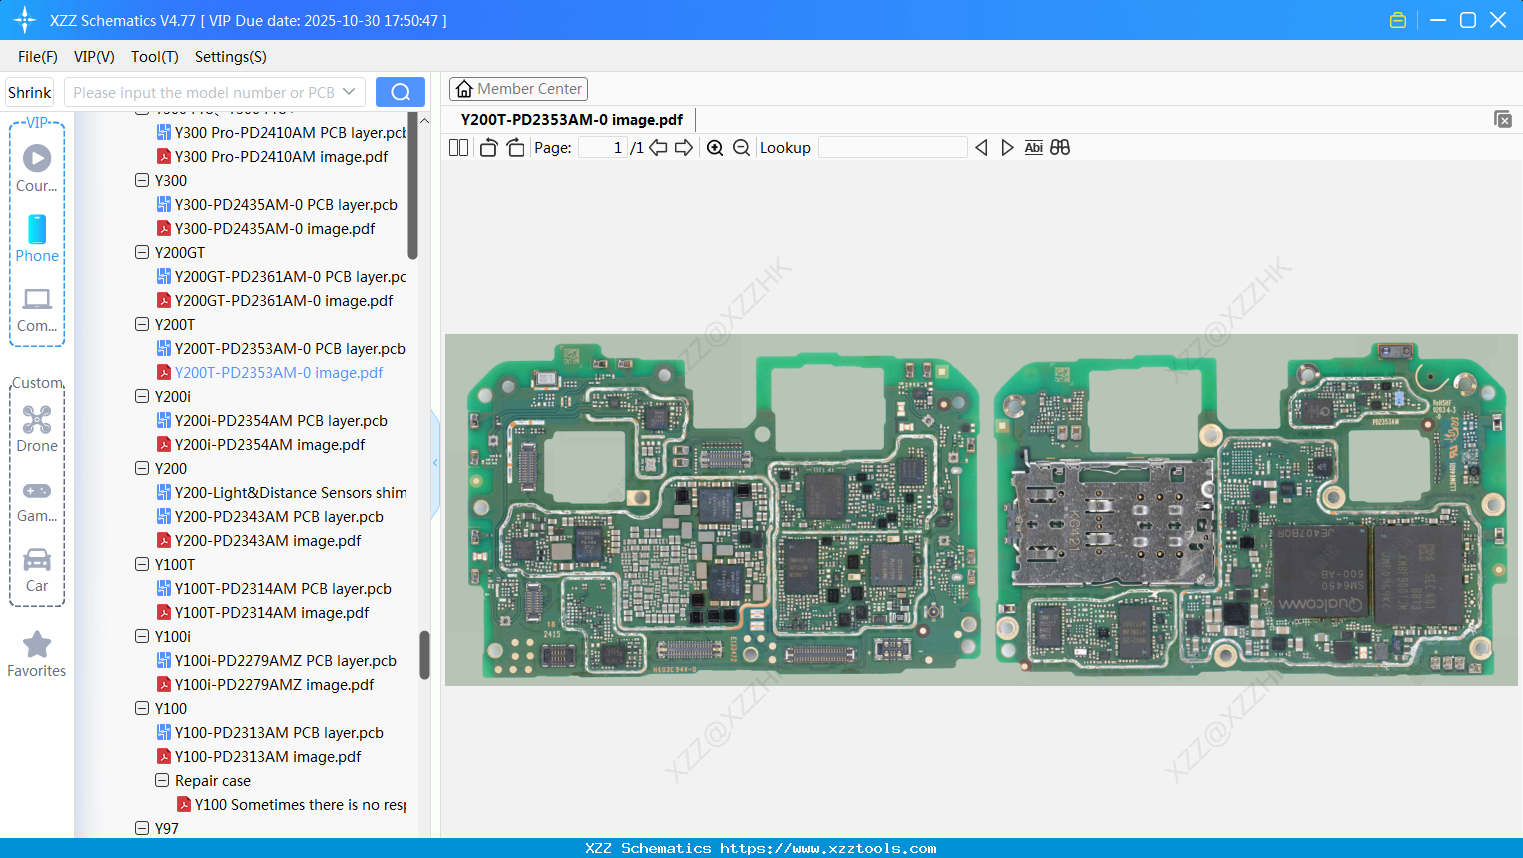Toggle the side-by-side comparison view
Viewport: 1523px width, 858px height.
click(1059, 147)
